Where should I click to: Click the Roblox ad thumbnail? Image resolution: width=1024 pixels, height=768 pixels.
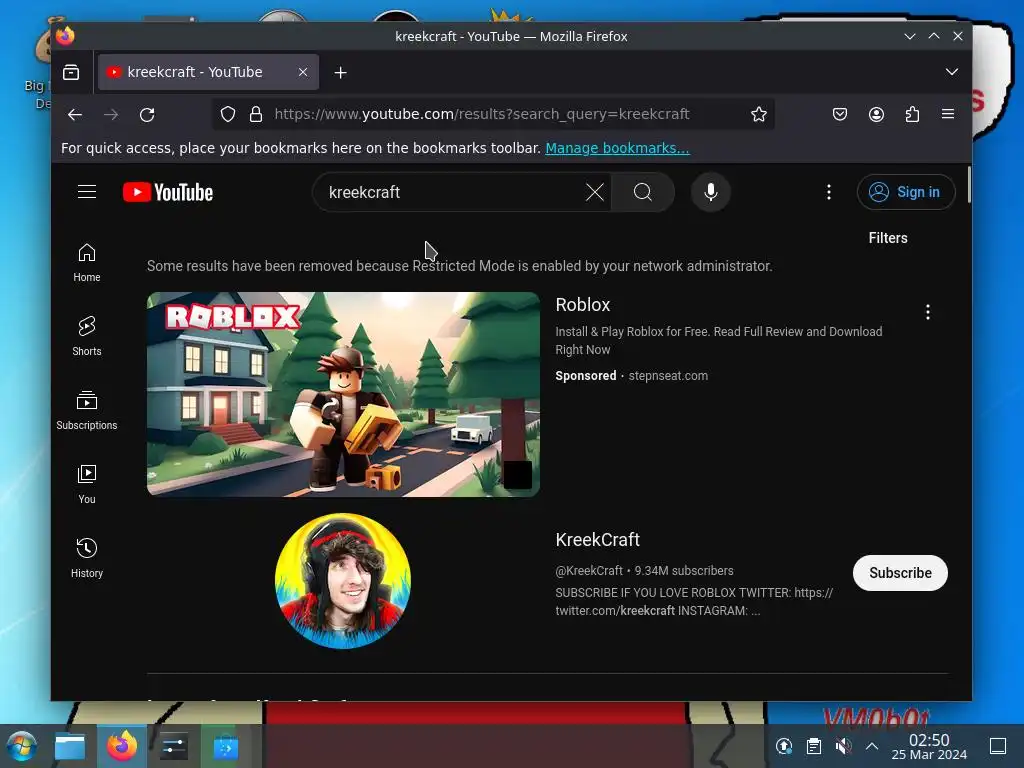coord(344,394)
